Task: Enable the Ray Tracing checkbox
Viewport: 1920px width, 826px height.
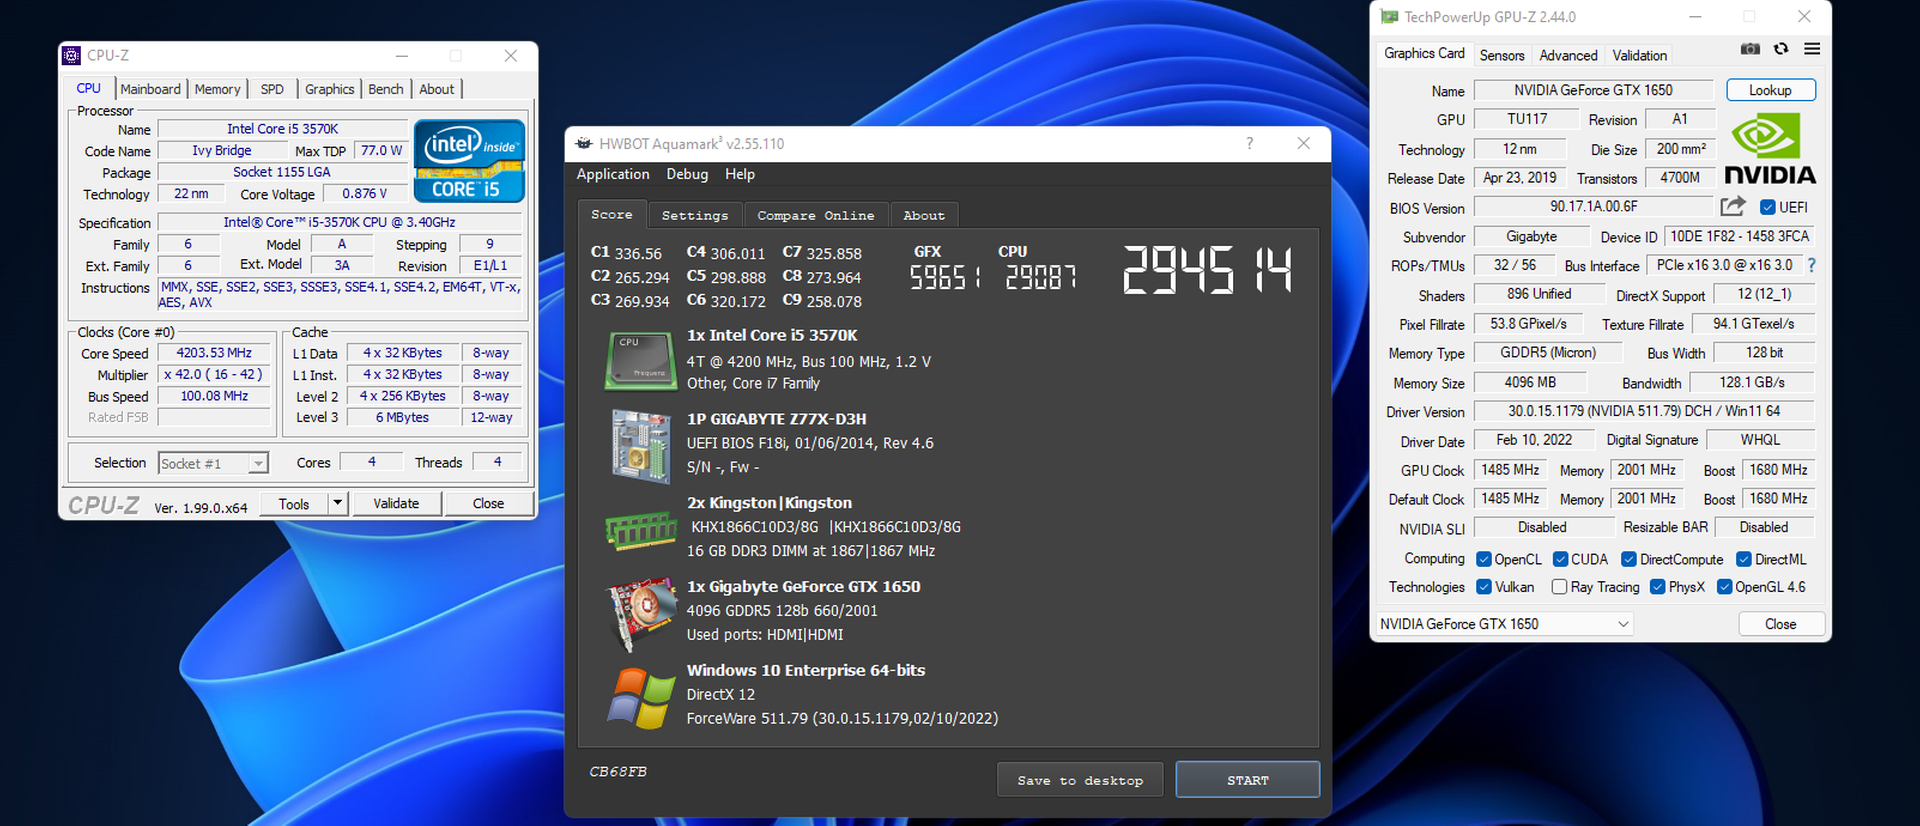Action: pyautogui.click(x=1559, y=587)
